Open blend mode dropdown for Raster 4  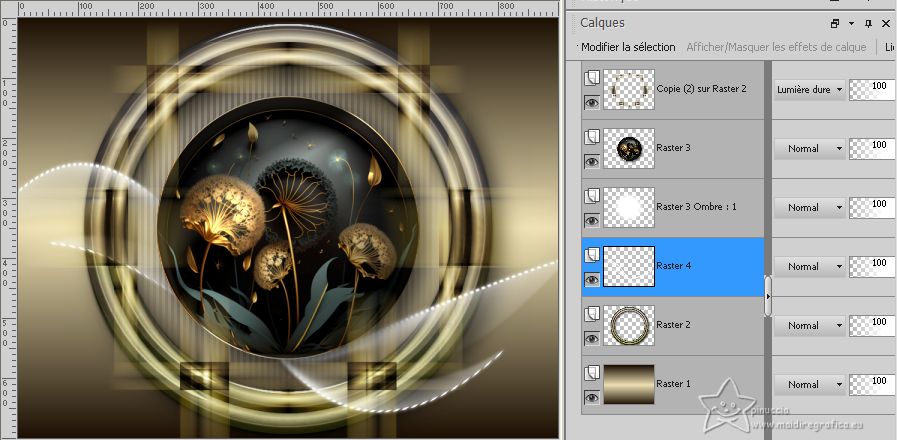pos(809,267)
